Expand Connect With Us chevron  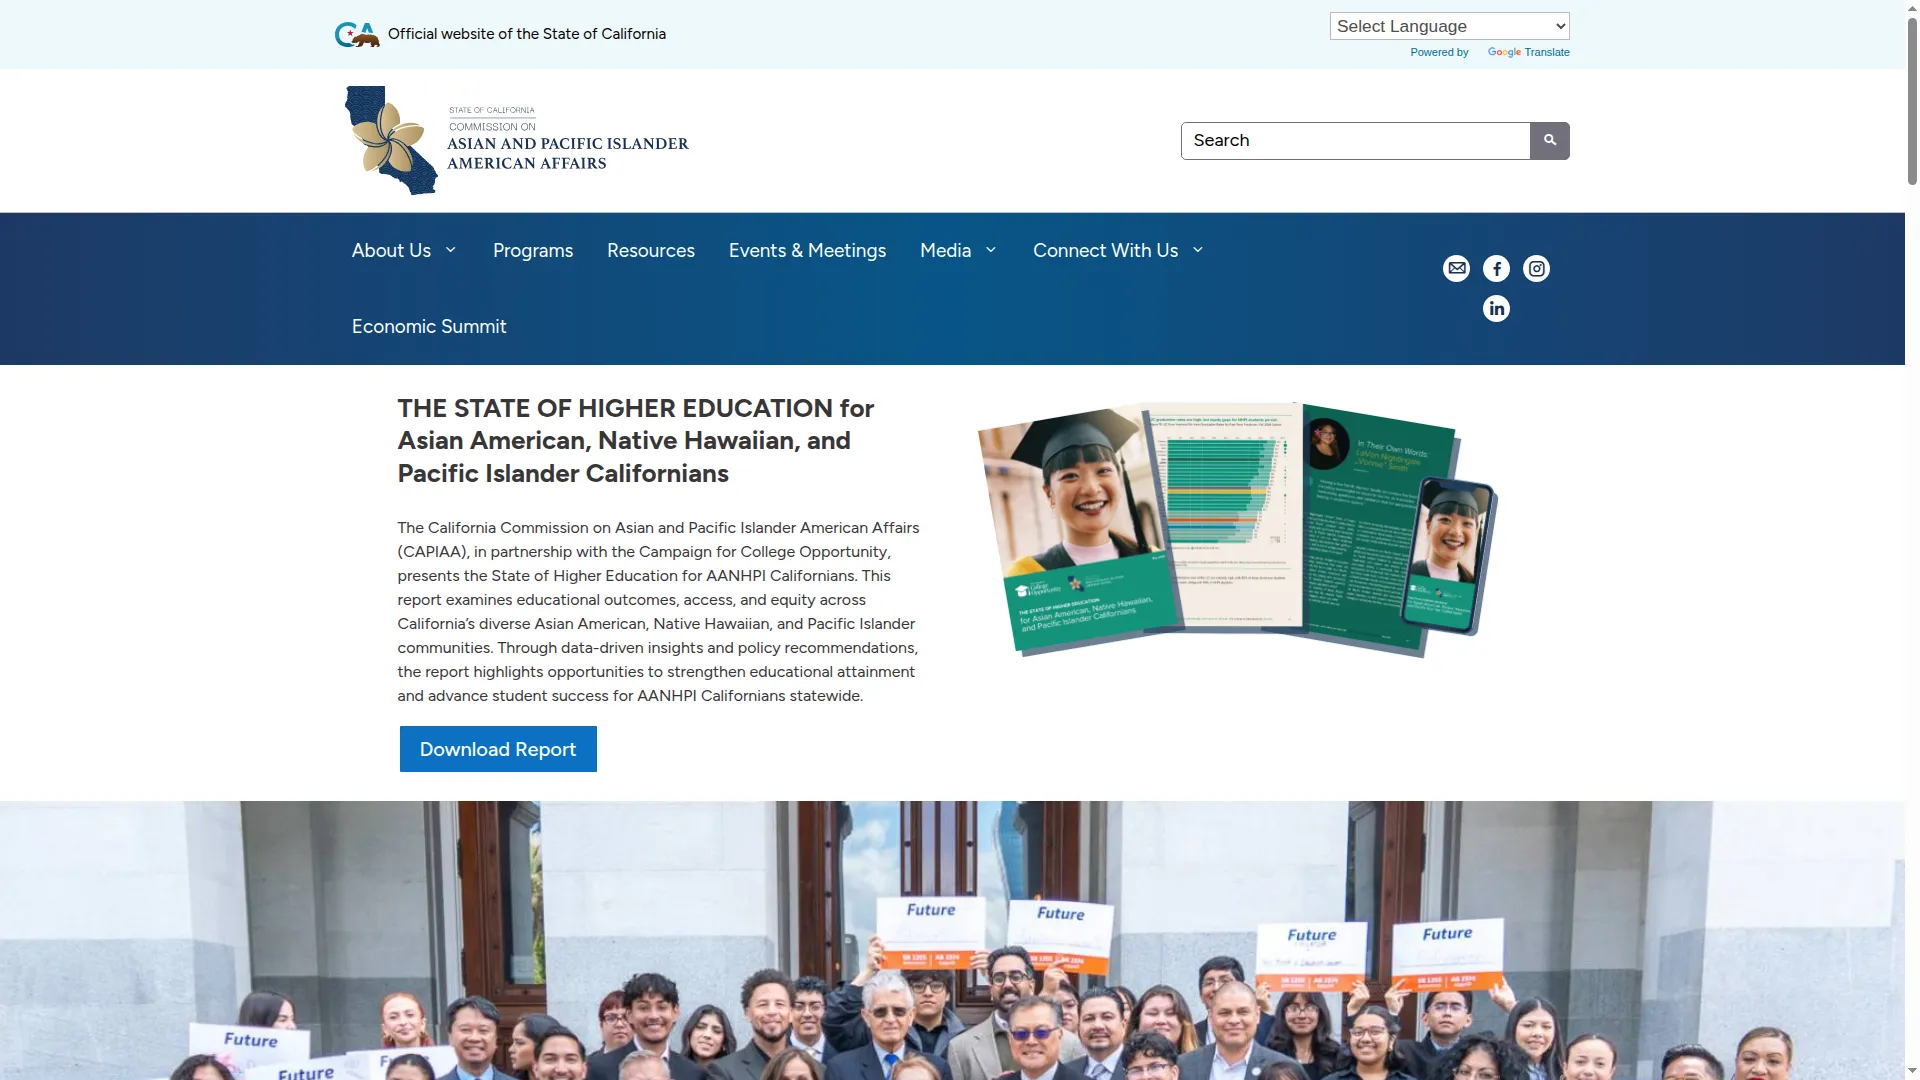1198,250
